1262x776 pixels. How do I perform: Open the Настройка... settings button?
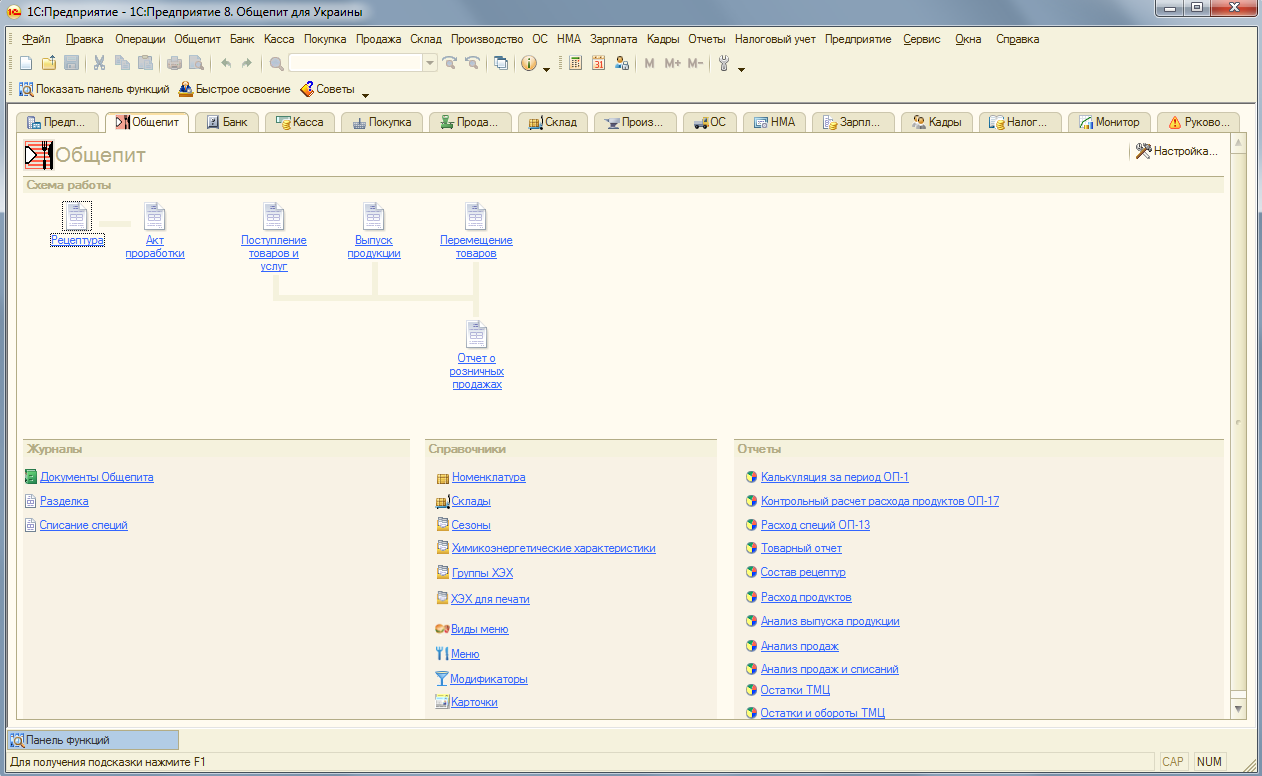pos(1177,152)
